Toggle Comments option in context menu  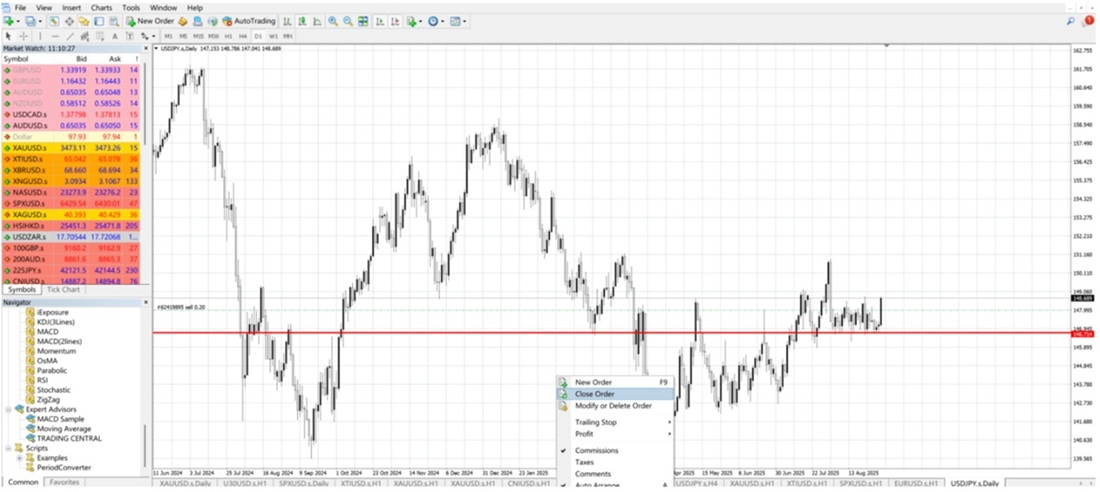tap(593, 474)
